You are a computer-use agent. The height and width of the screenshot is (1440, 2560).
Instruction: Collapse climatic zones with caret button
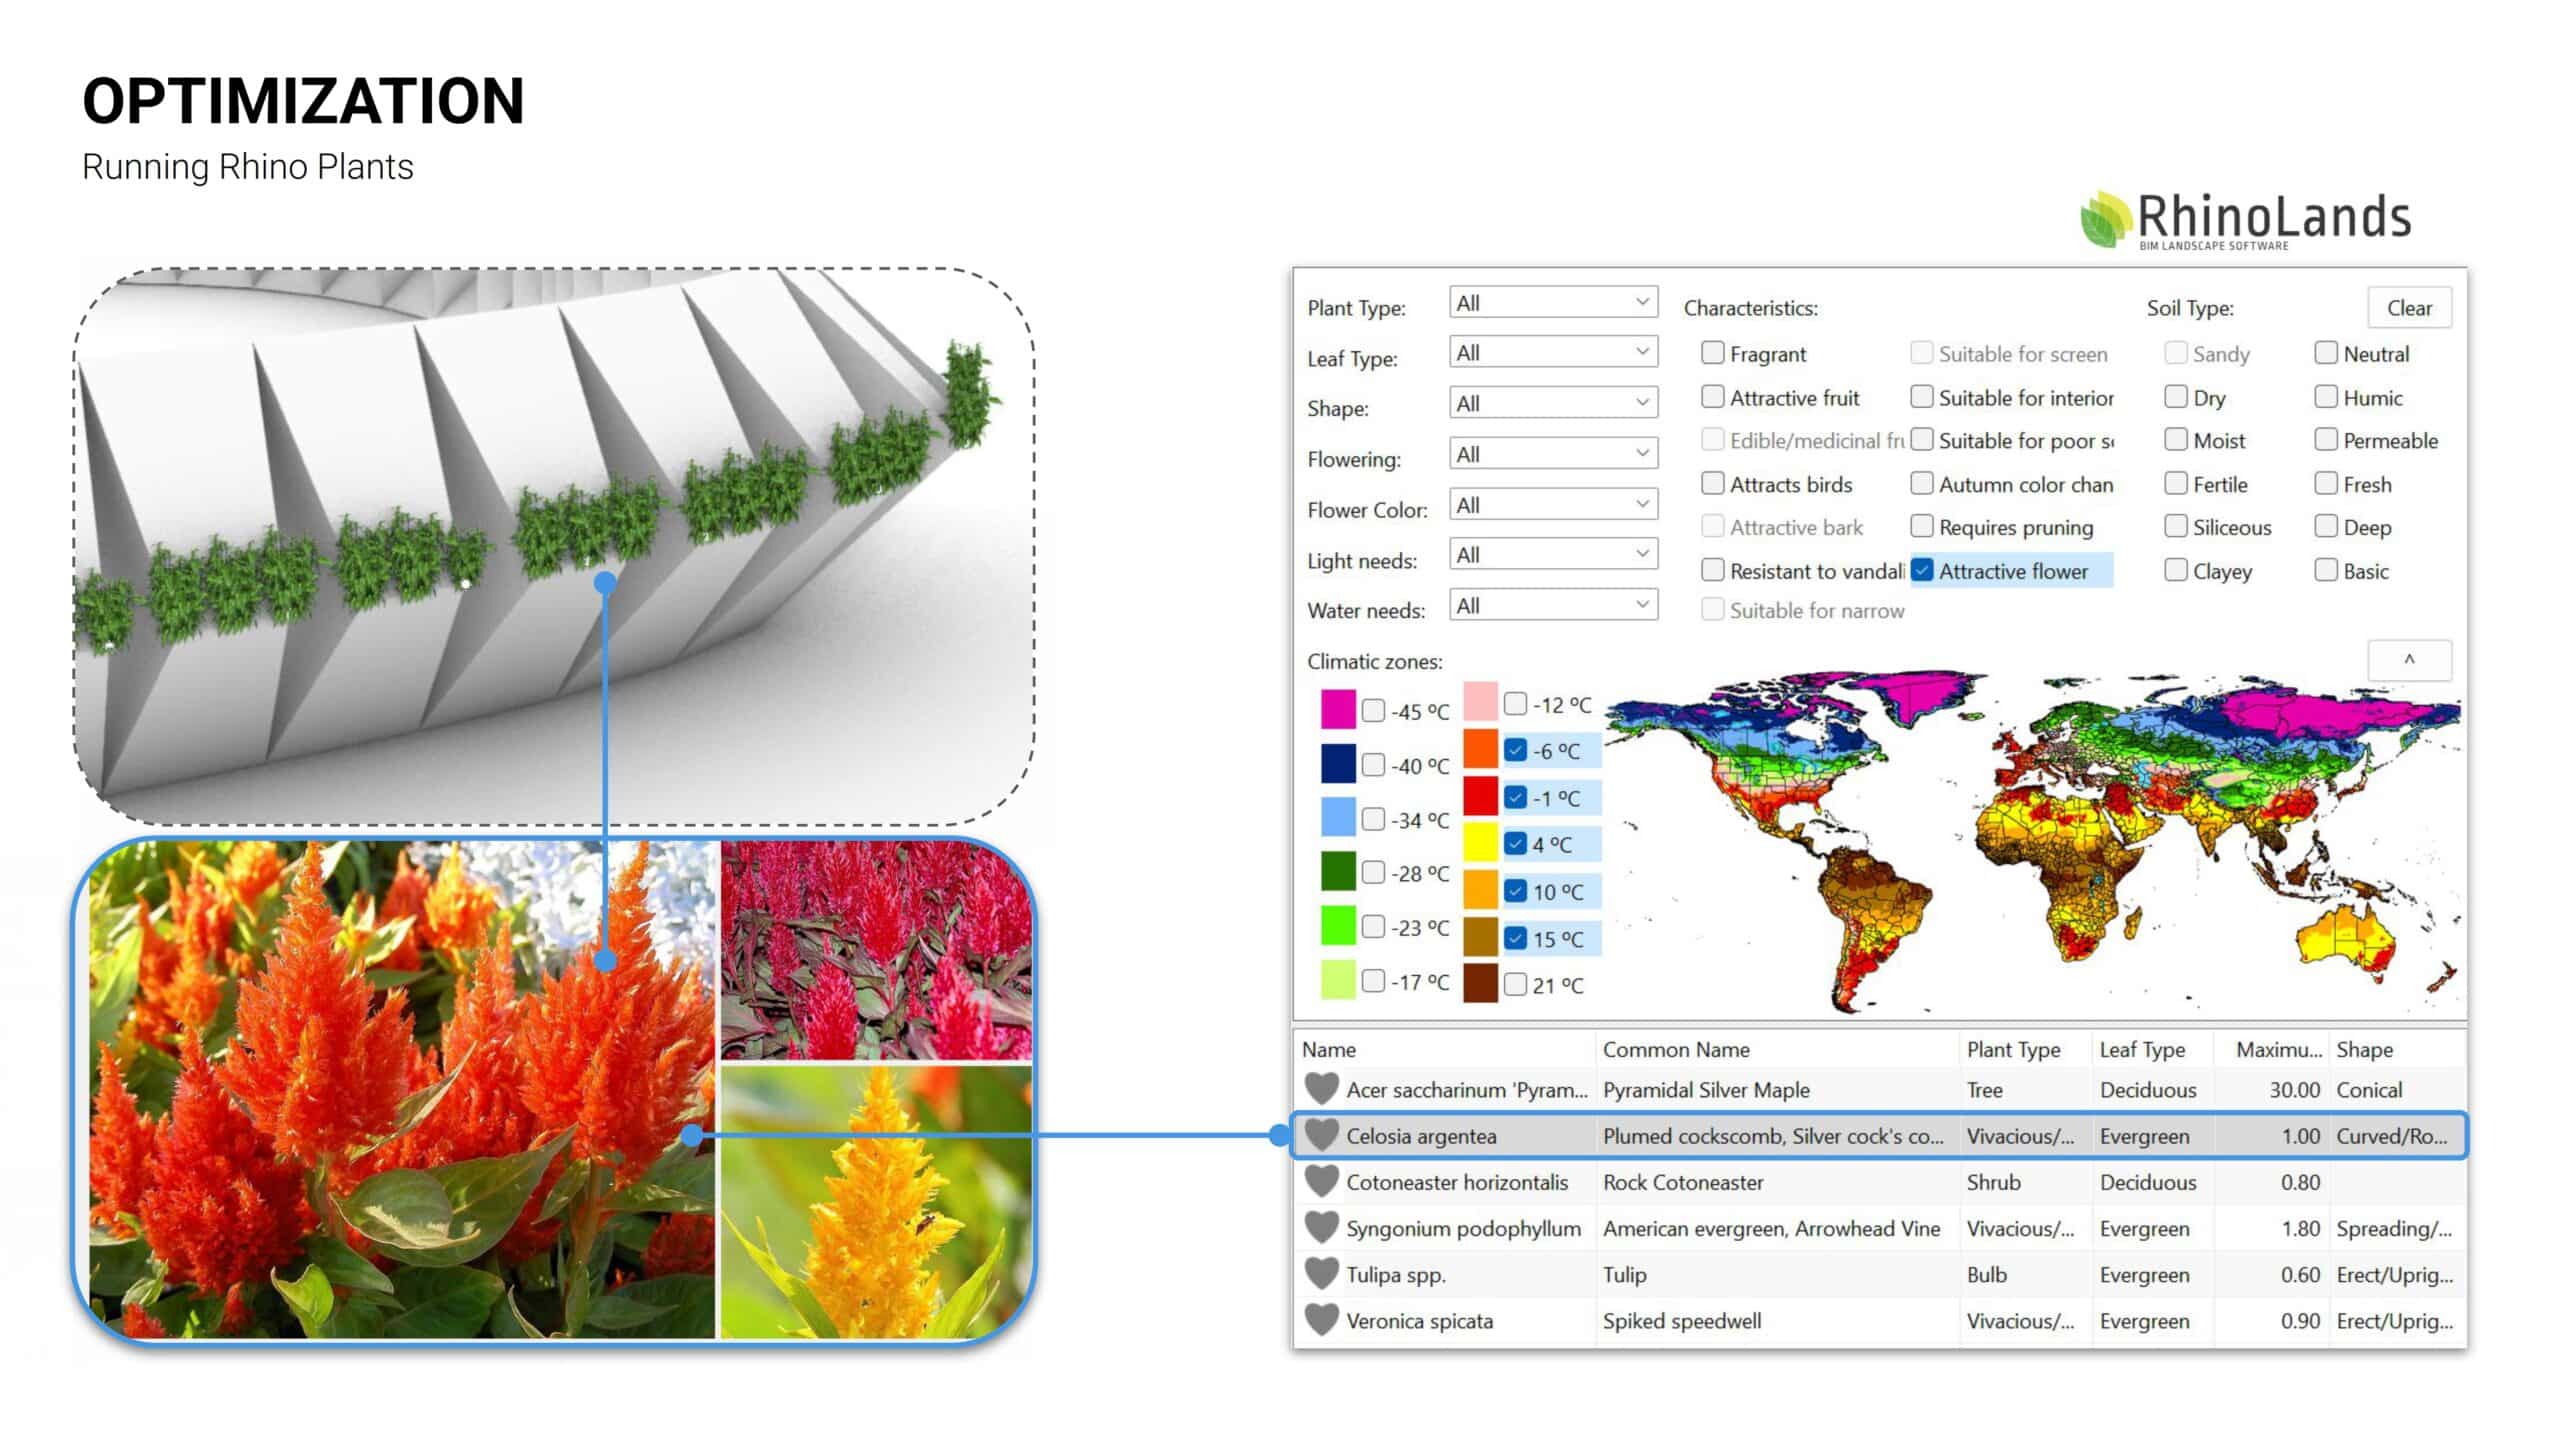tap(2408, 660)
